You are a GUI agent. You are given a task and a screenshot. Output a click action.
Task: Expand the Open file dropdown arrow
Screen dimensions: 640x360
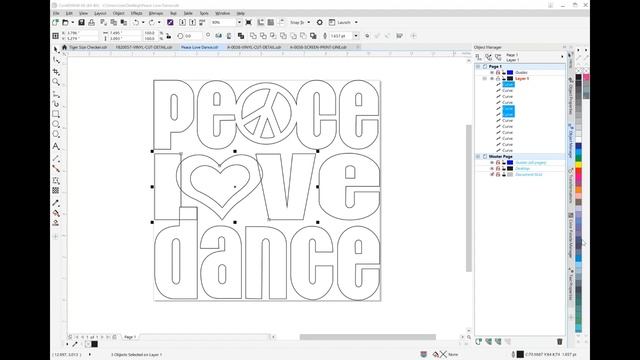point(73,22)
